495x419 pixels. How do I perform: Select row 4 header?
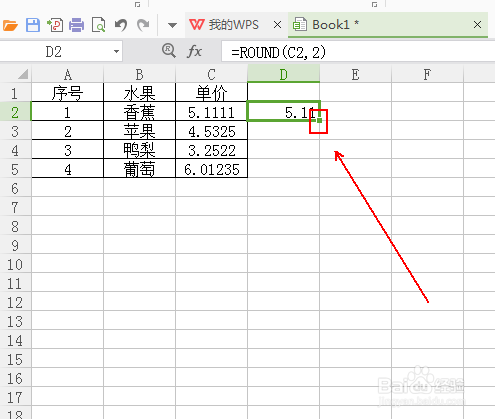pyautogui.click(x=15, y=150)
